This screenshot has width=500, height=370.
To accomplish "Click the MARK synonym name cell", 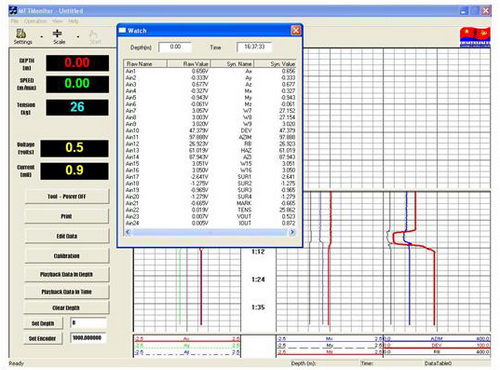I will coord(244,203).
